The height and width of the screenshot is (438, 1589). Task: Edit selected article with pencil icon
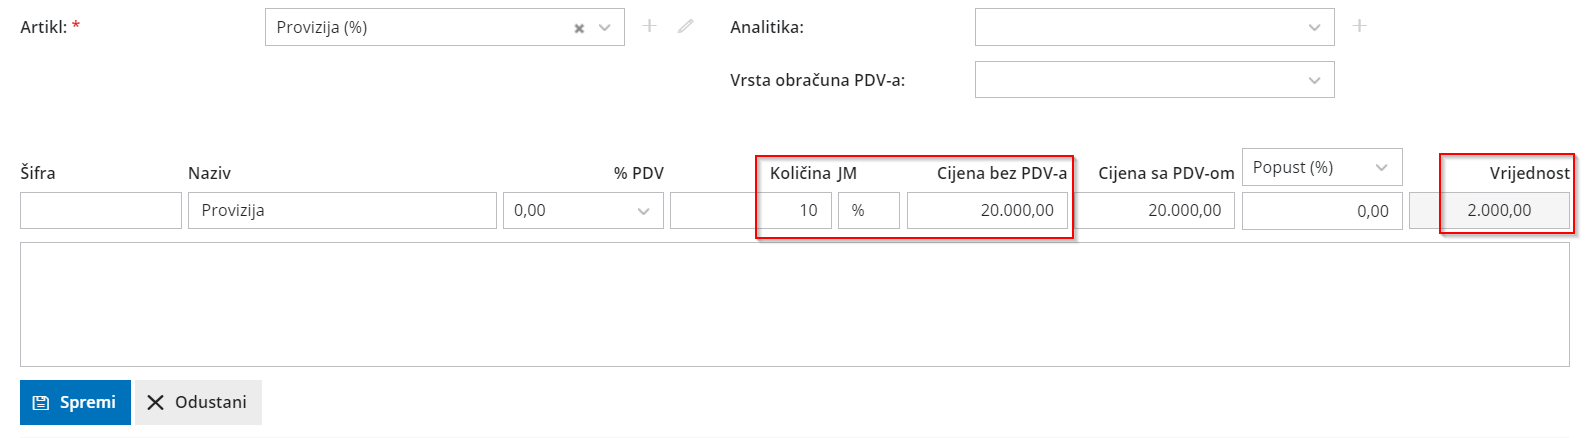[685, 26]
